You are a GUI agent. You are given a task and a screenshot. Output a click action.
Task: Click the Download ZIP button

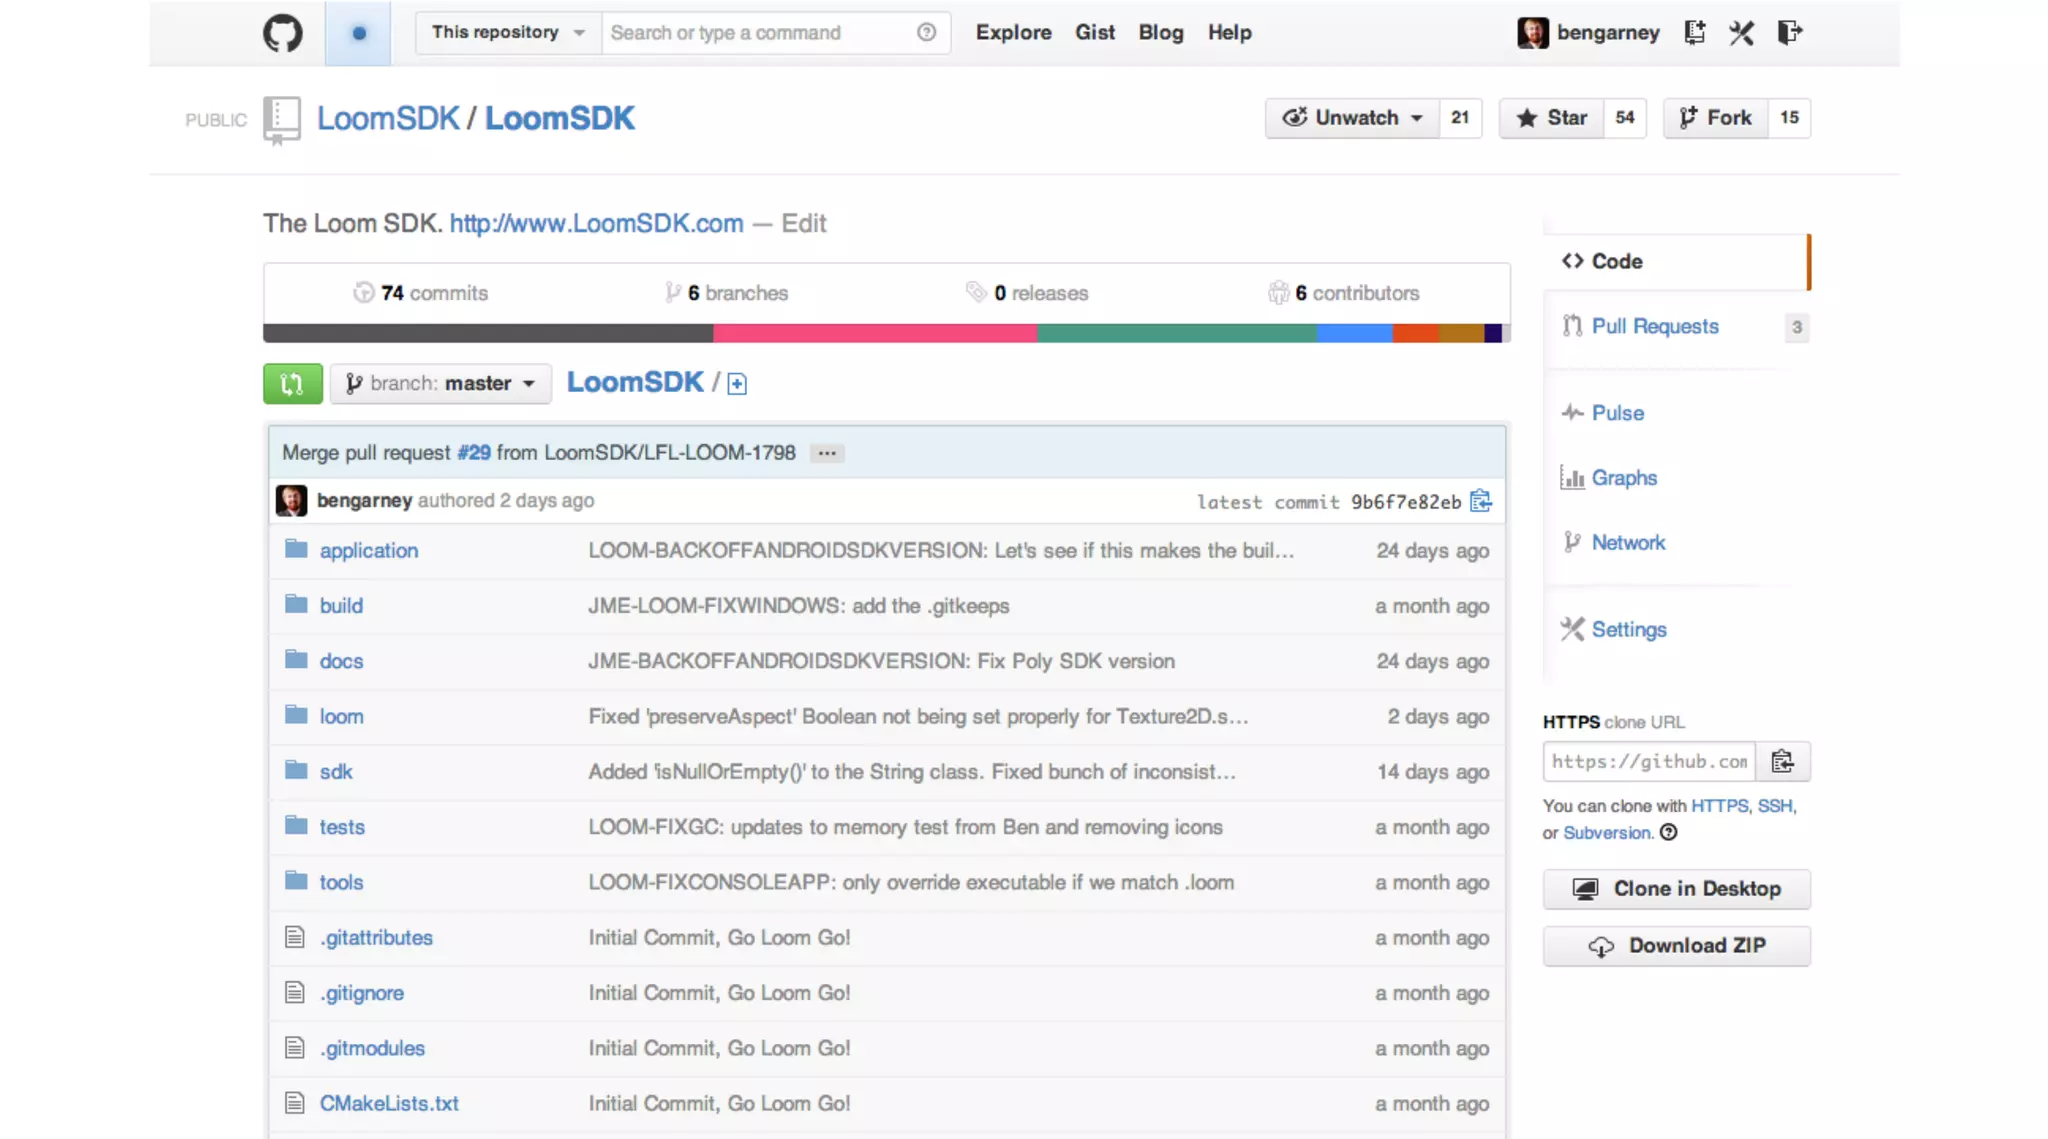(1676, 945)
